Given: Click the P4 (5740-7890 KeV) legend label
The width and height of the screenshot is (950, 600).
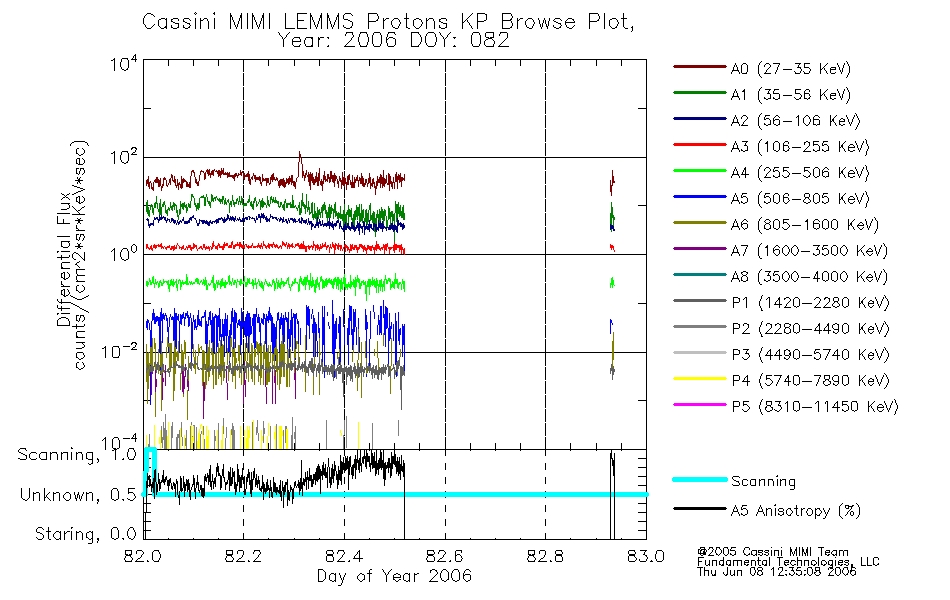Looking at the screenshot, I should 810,381.
